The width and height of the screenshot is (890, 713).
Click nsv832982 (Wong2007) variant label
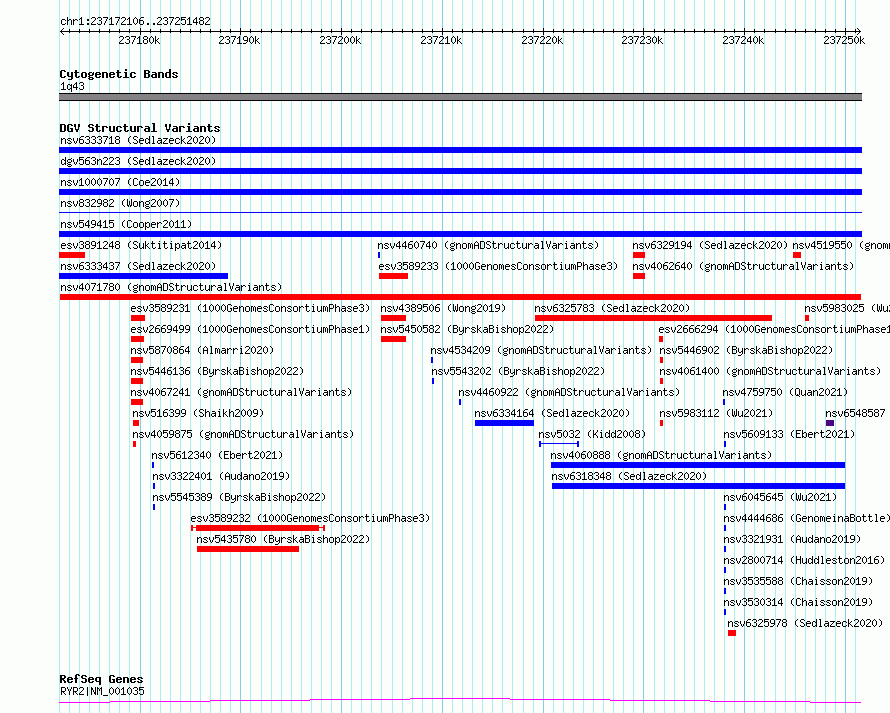(x=120, y=203)
